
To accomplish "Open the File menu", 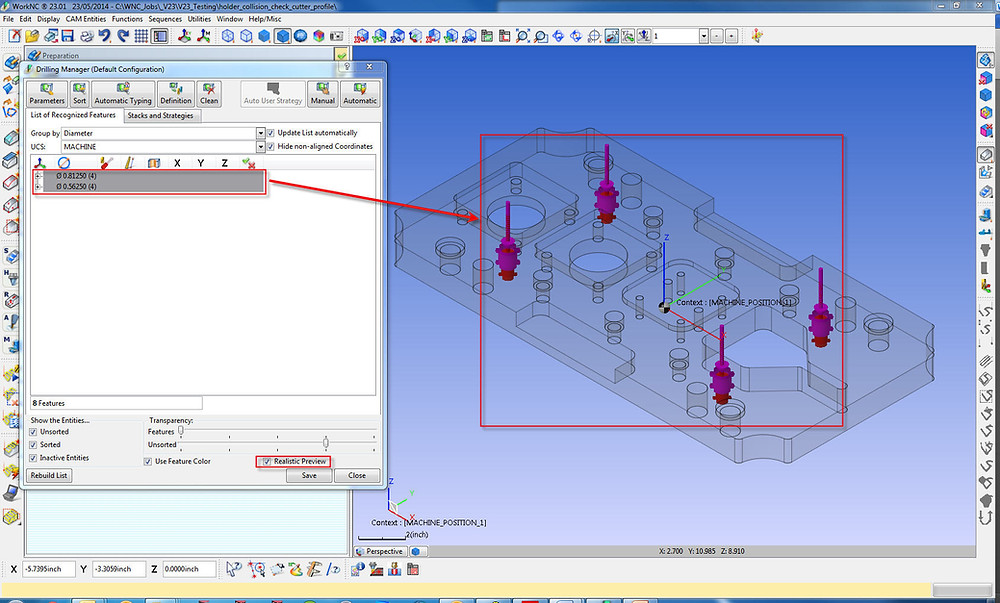I will click(8, 19).
